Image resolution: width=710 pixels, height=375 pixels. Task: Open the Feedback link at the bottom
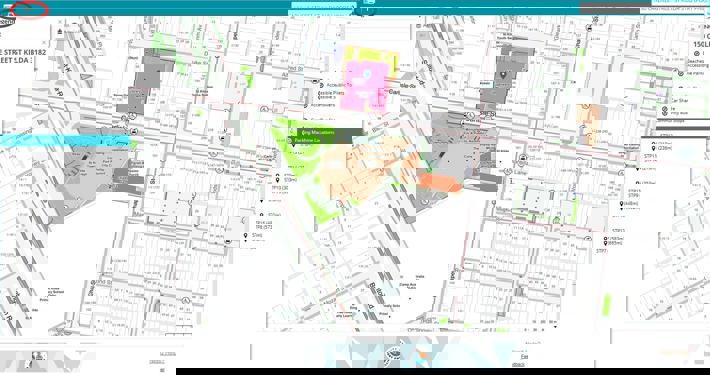click(x=524, y=356)
